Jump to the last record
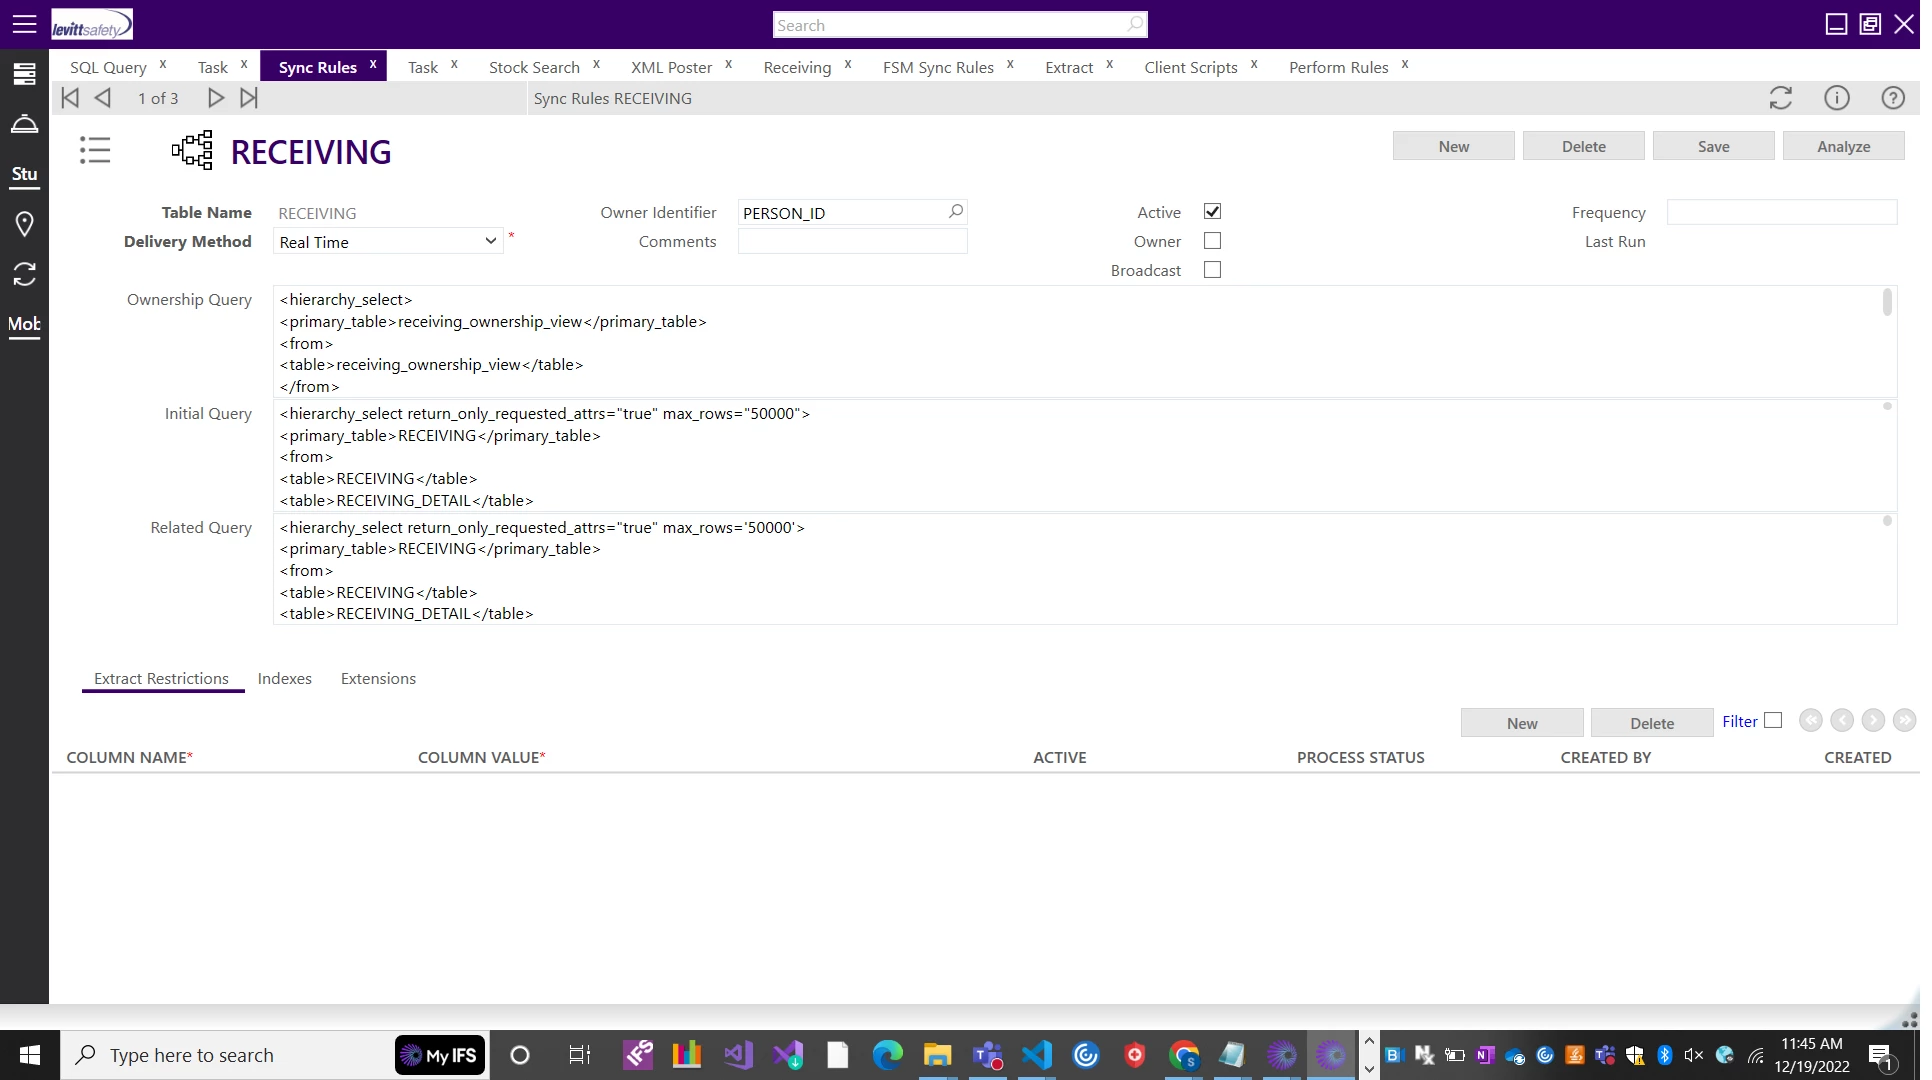 click(x=249, y=98)
